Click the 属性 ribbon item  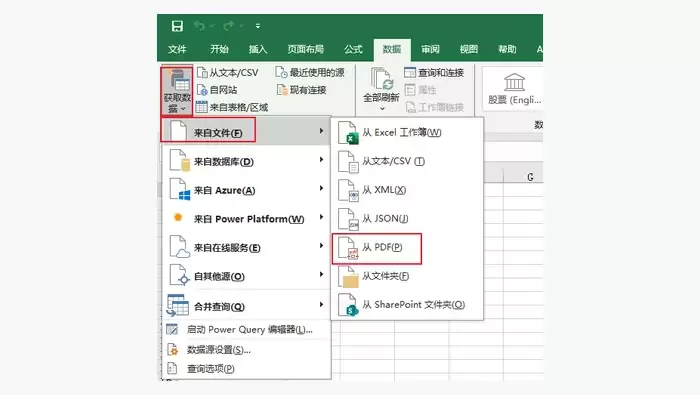point(421,90)
